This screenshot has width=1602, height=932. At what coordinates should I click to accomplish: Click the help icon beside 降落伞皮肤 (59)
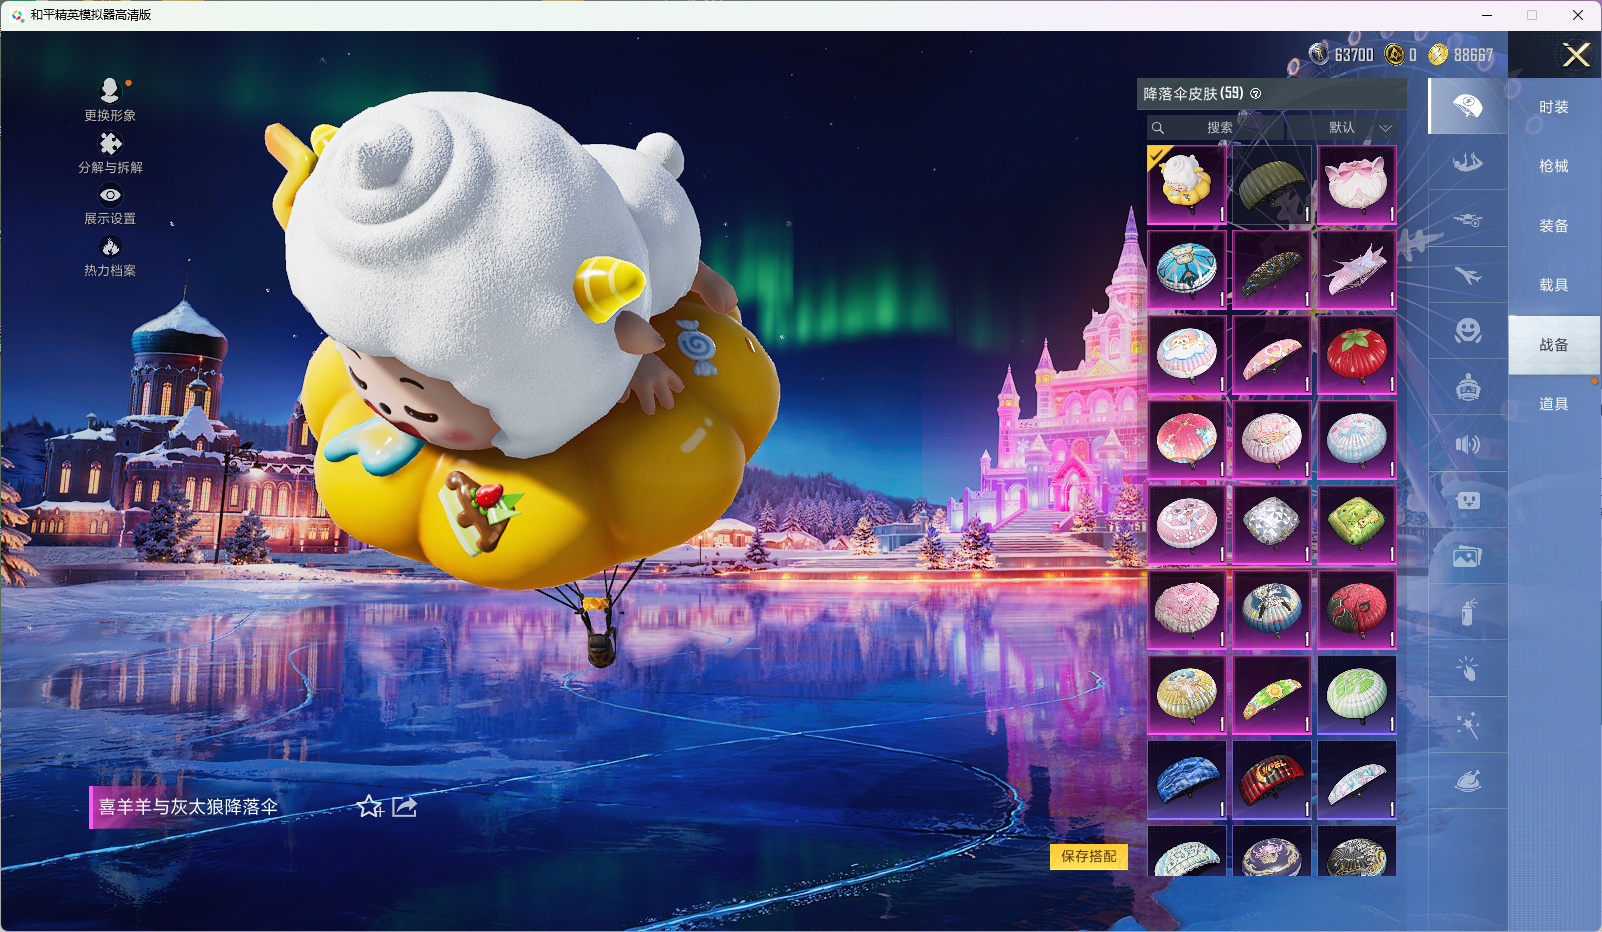(1256, 94)
